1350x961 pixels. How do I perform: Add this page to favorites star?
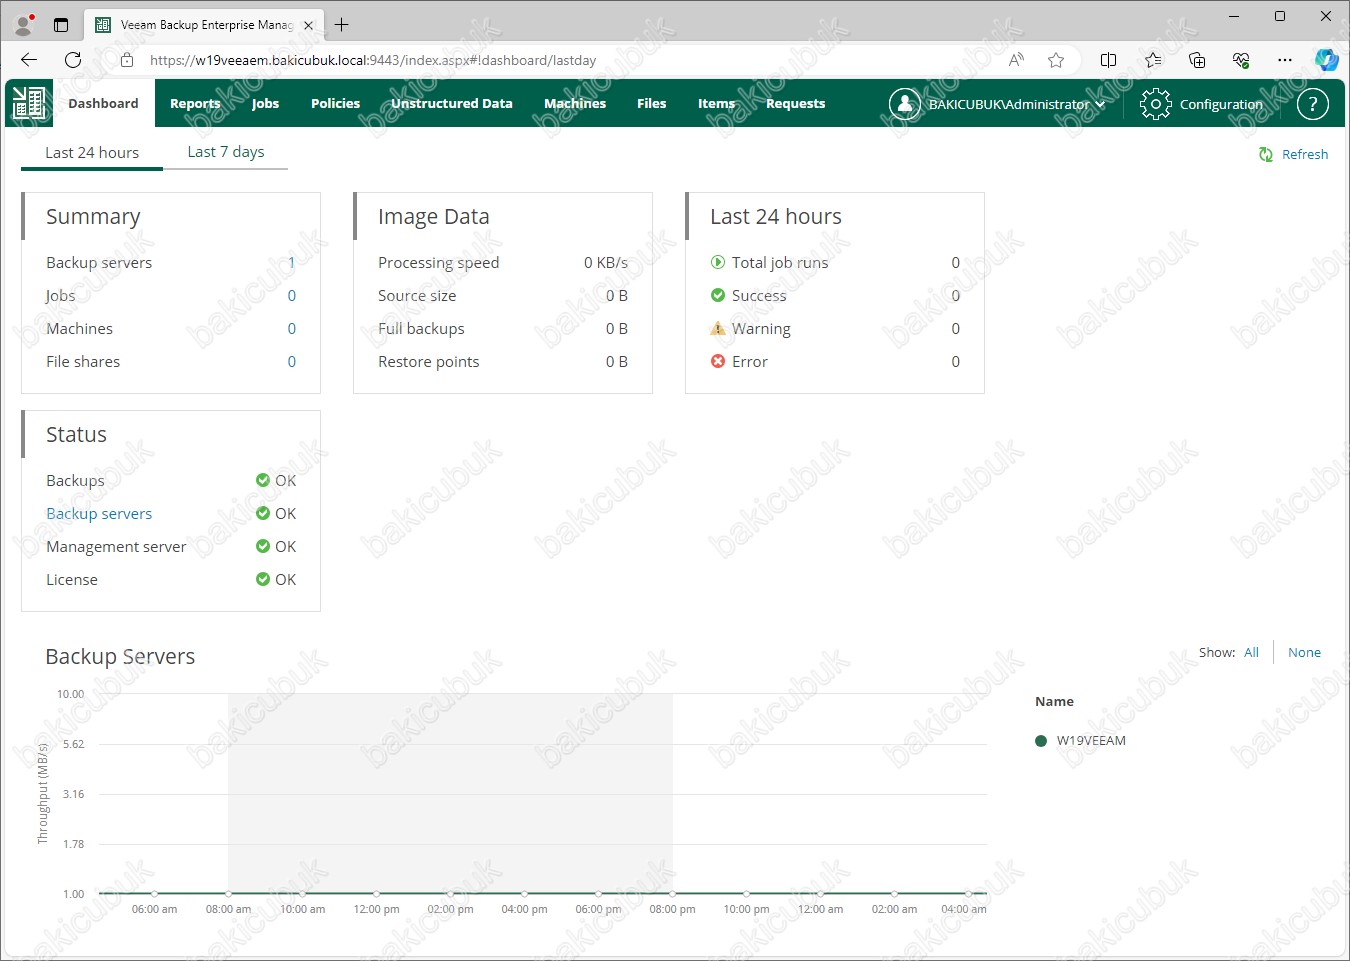click(x=1056, y=60)
